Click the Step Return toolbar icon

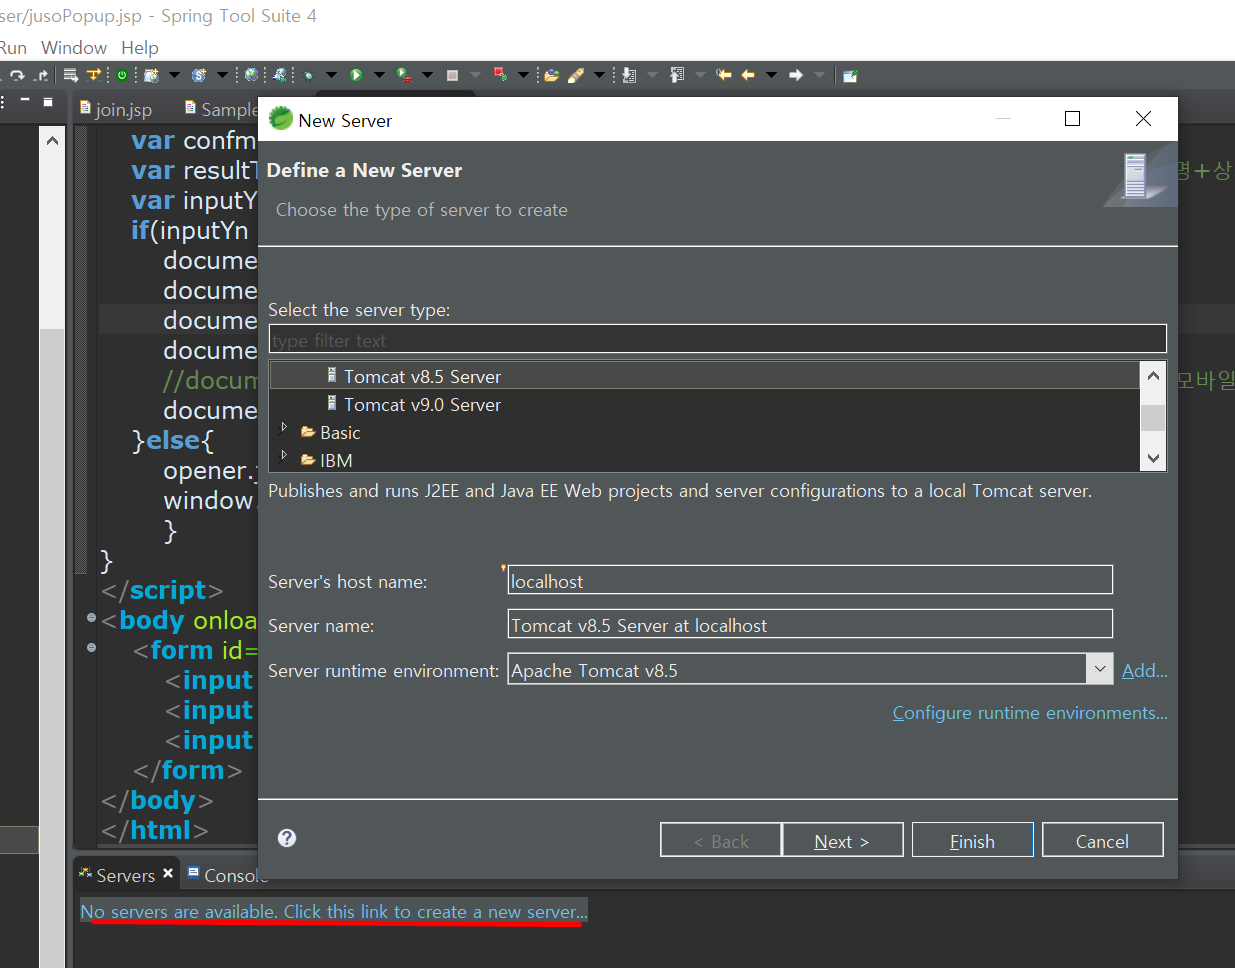coord(41,75)
